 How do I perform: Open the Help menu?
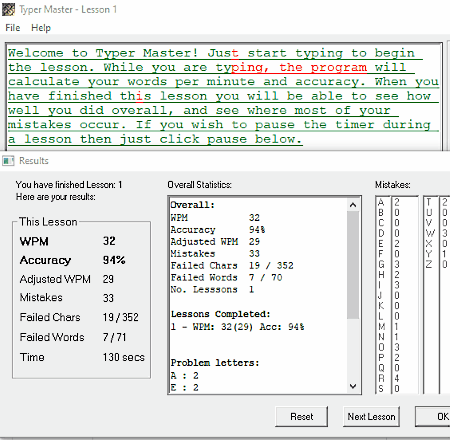click(41, 28)
